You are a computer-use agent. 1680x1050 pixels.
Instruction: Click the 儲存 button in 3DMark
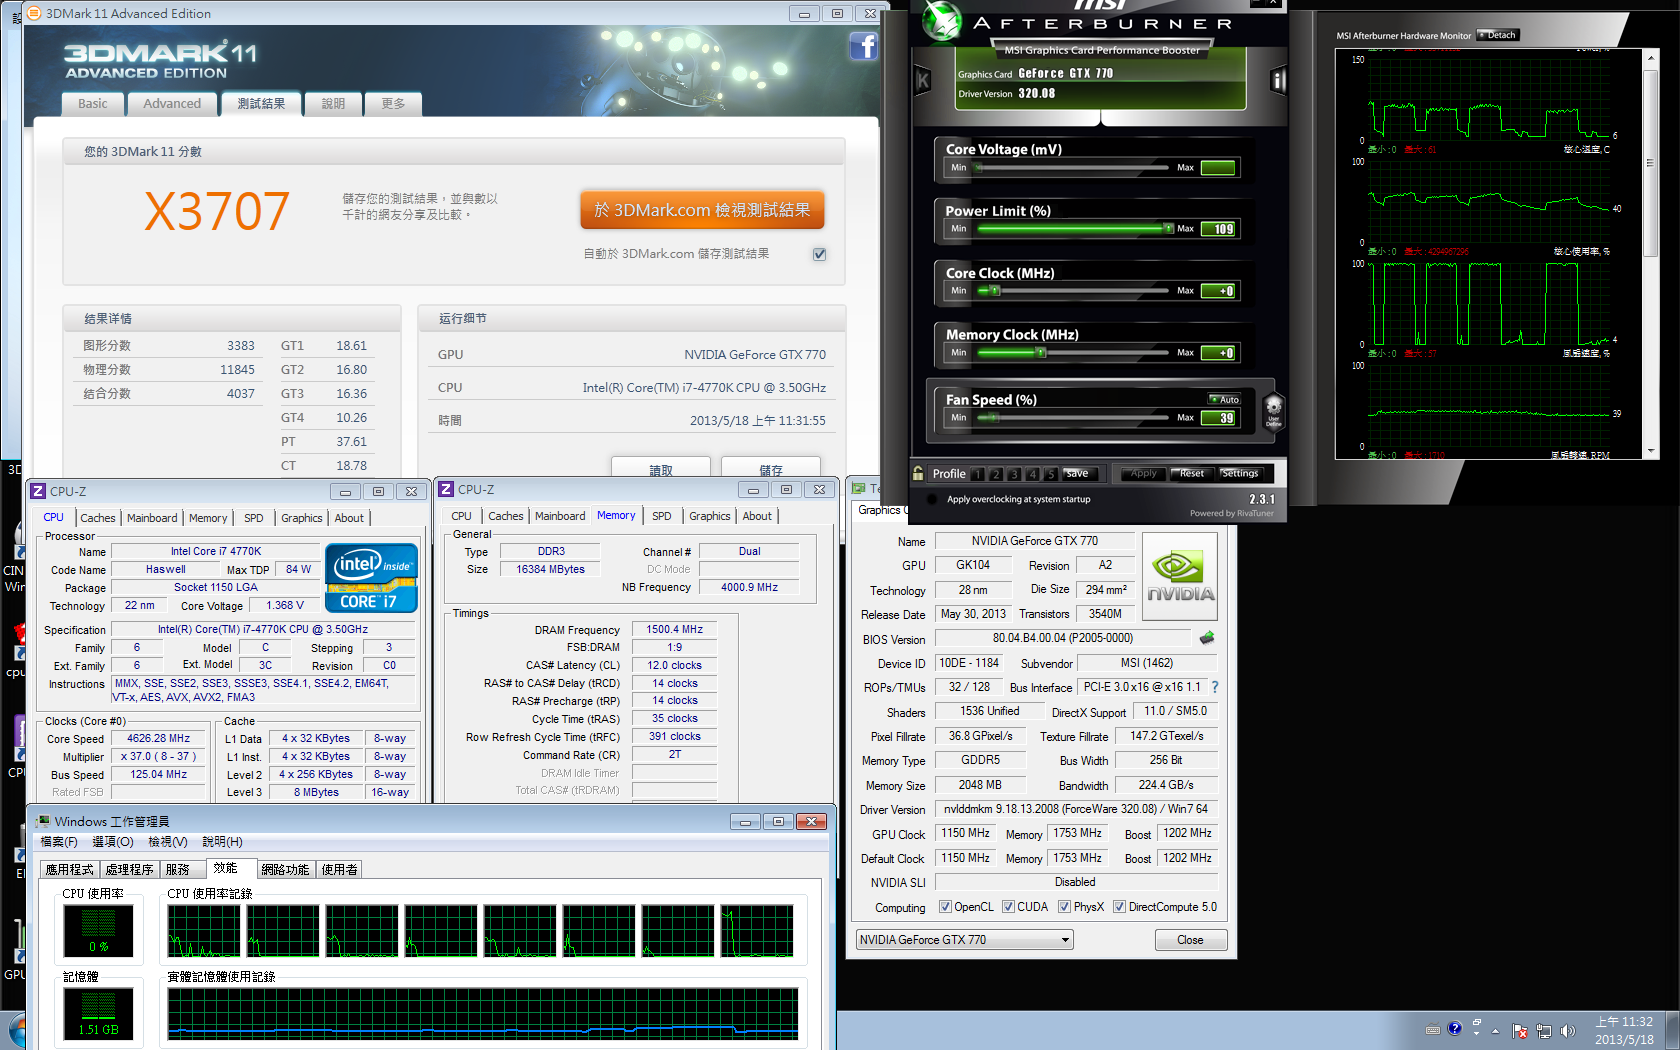(771, 468)
